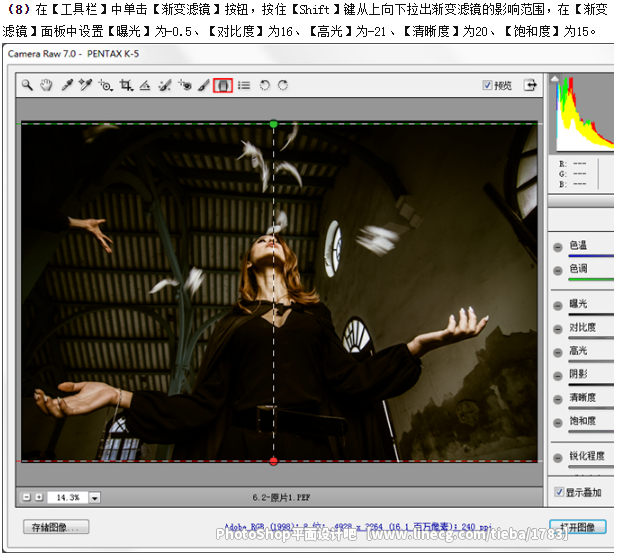The width and height of the screenshot is (624, 553).
Task: Select the Adjustment Brush tool
Action: click(203, 85)
